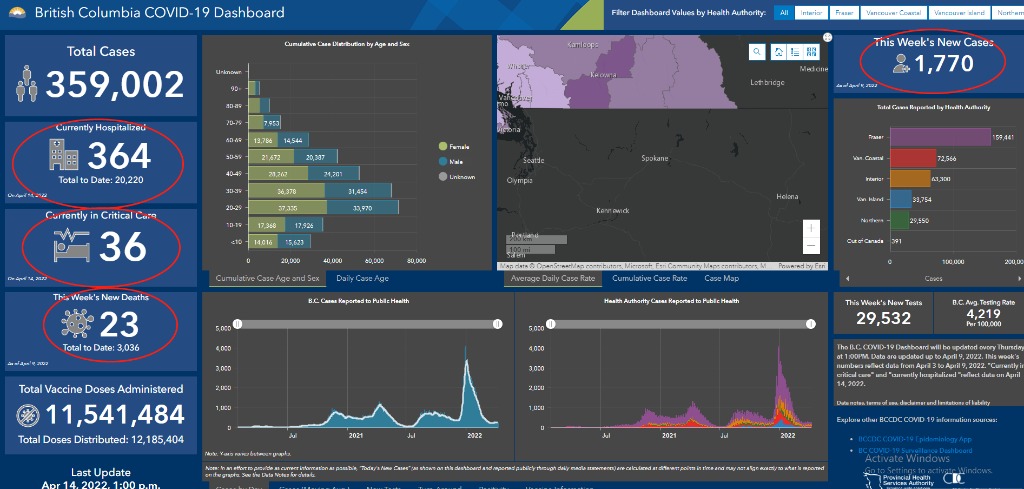Expand the map to full screen
Screen dimensions: 1024x489
coord(827,37)
